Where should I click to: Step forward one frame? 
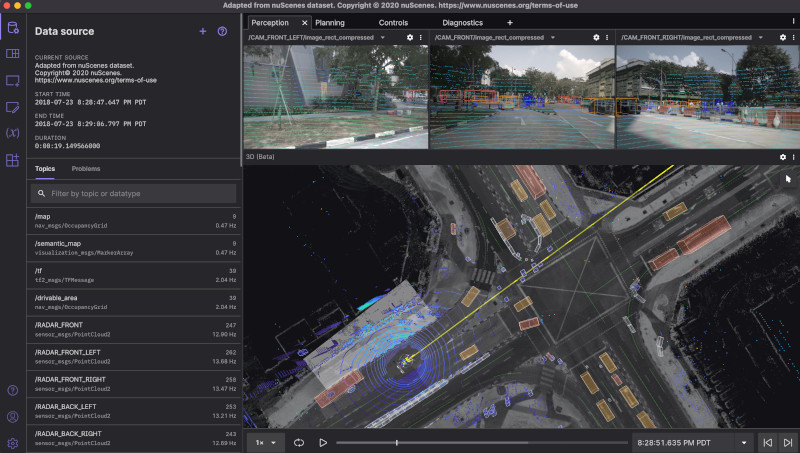coord(787,442)
